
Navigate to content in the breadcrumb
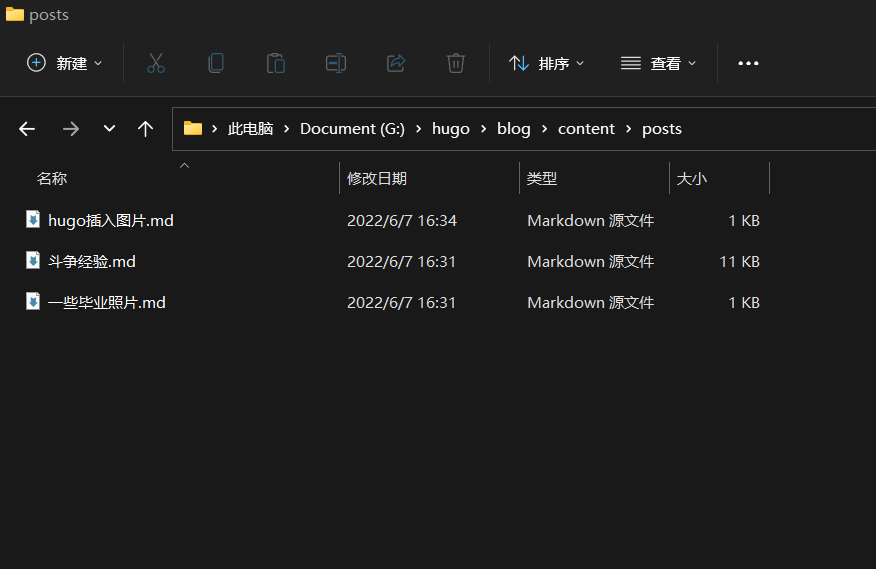(x=586, y=129)
